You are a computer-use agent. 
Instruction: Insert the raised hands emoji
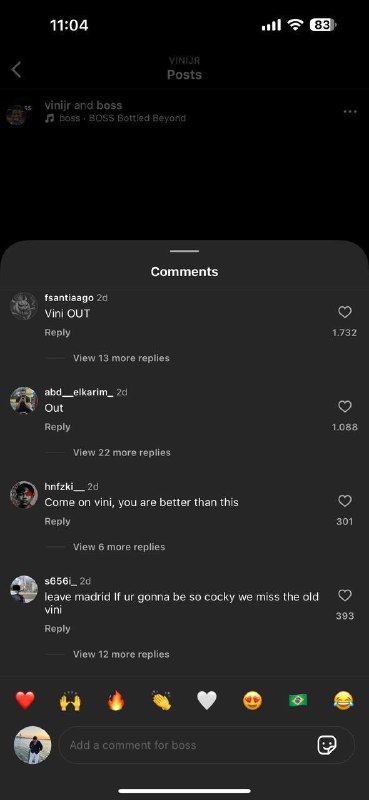(70, 701)
